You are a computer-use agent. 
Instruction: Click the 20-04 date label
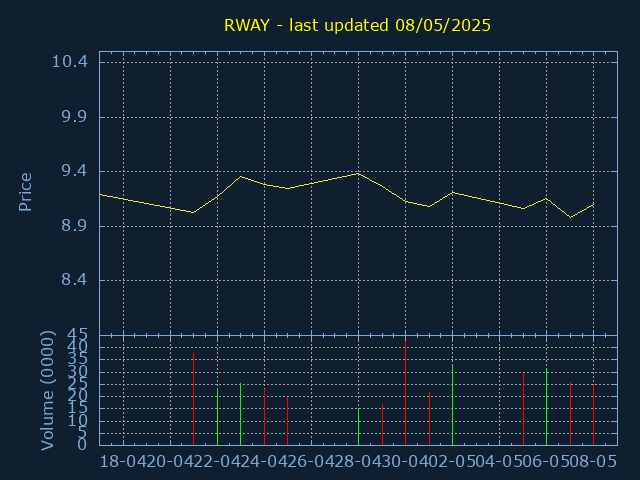pos(170,462)
